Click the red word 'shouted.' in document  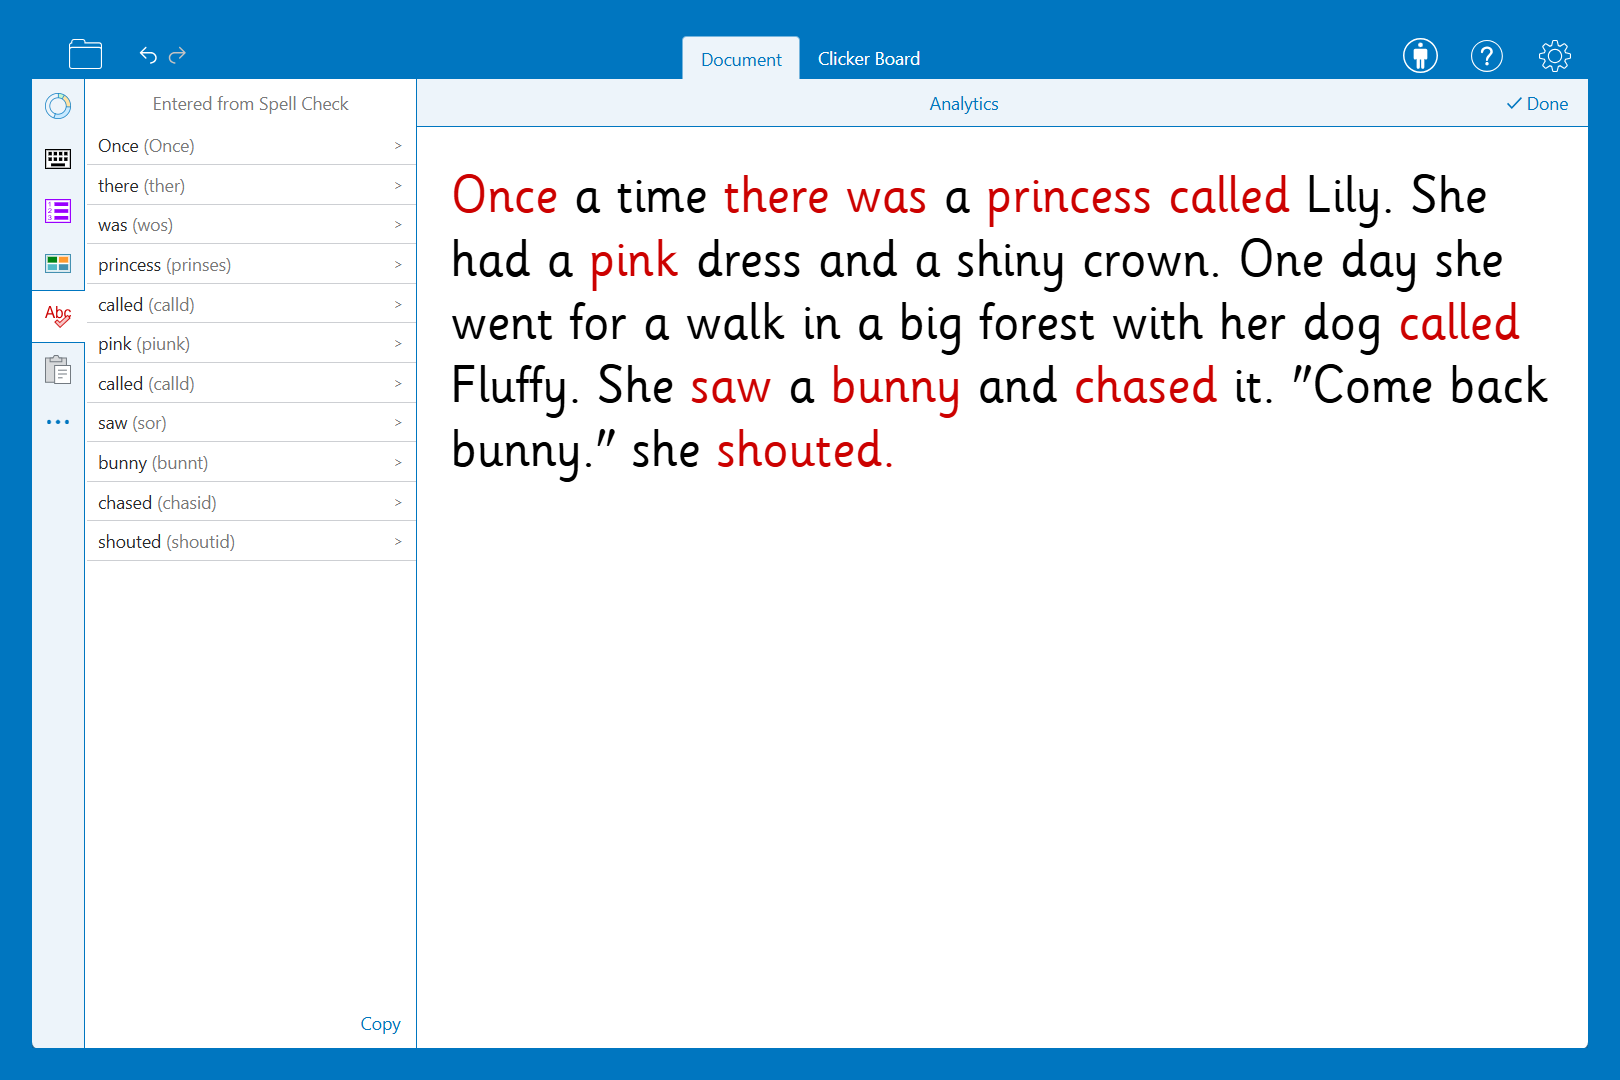(805, 450)
